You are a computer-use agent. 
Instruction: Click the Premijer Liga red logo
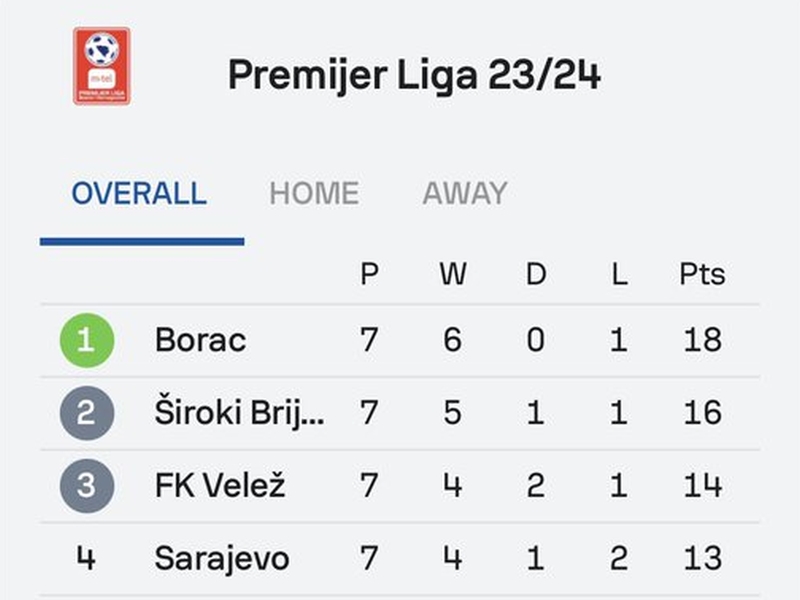pyautogui.click(x=102, y=66)
